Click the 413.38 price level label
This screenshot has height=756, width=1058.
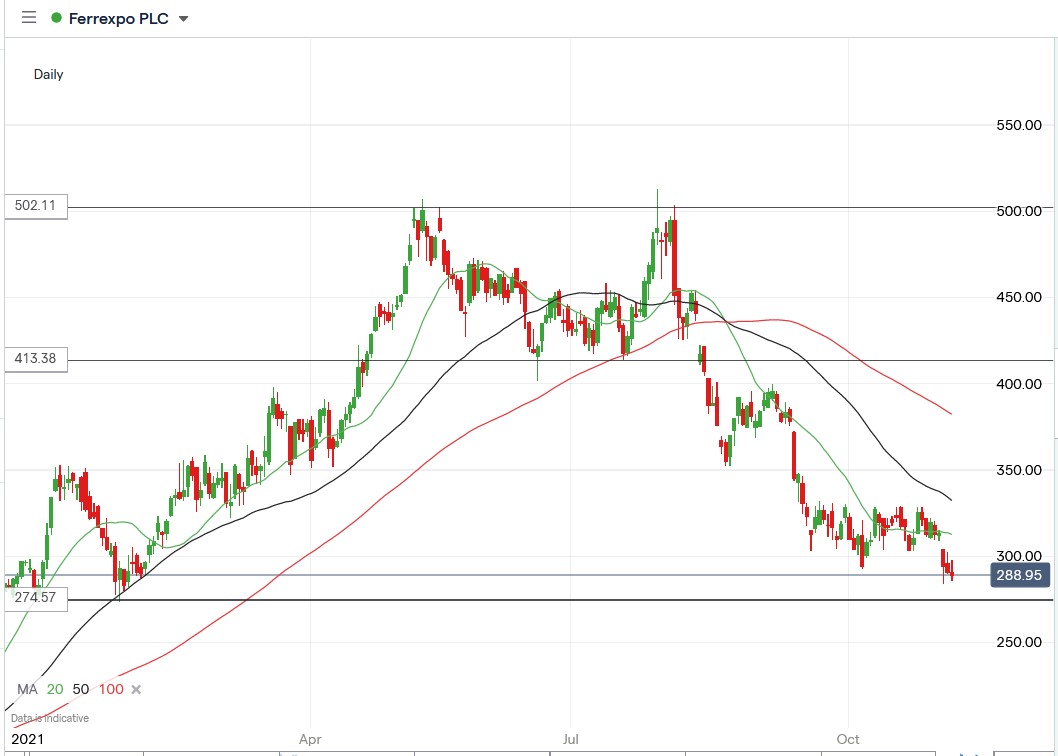(33, 360)
